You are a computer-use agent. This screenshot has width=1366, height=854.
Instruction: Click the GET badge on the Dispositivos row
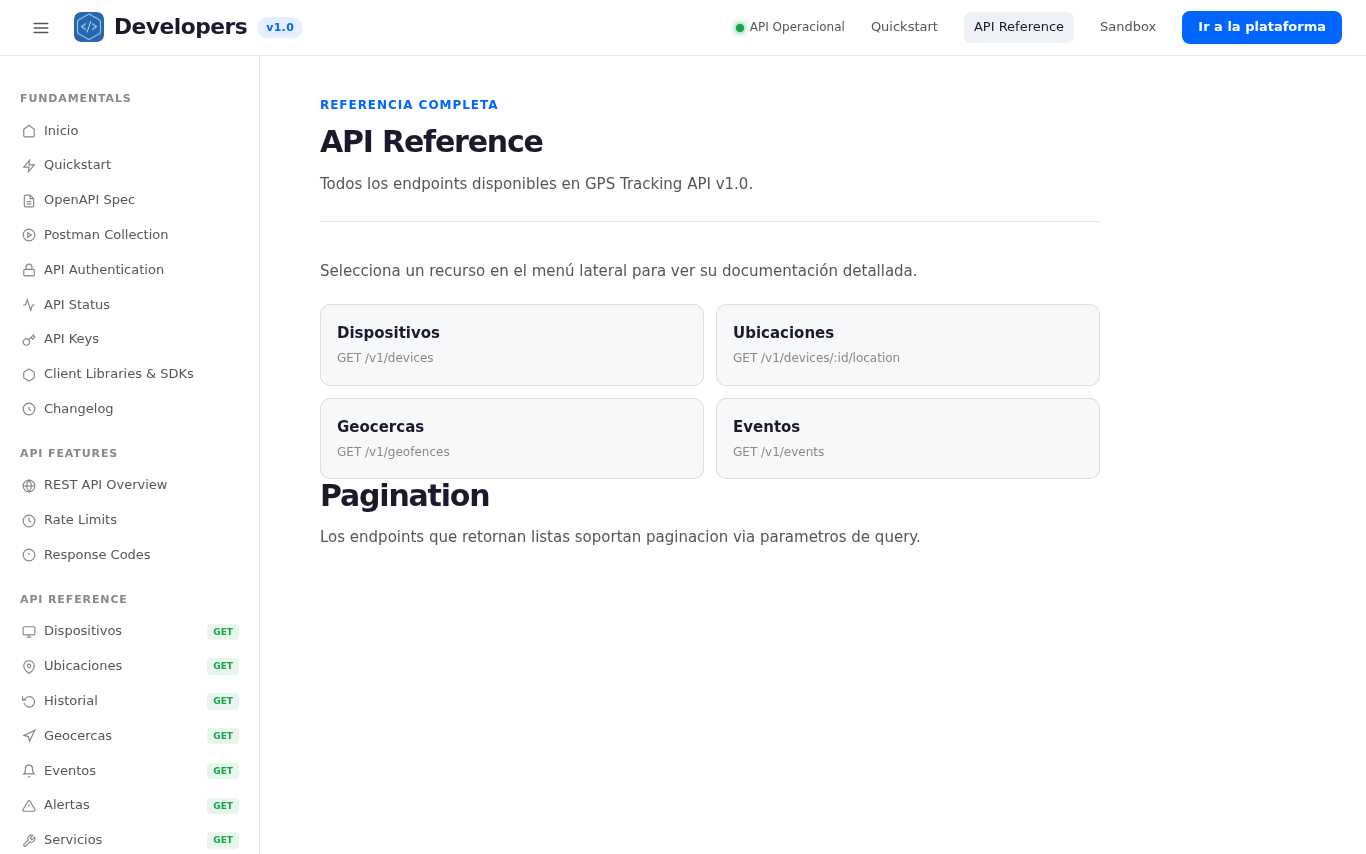click(x=223, y=632)
